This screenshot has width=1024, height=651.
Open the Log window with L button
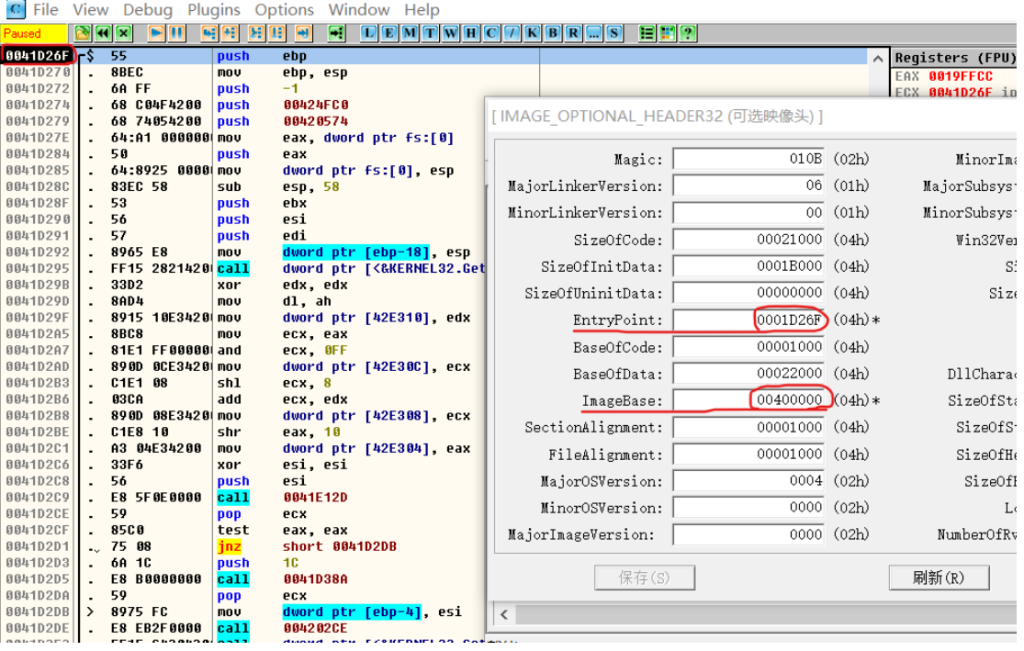tap(369, 33)
